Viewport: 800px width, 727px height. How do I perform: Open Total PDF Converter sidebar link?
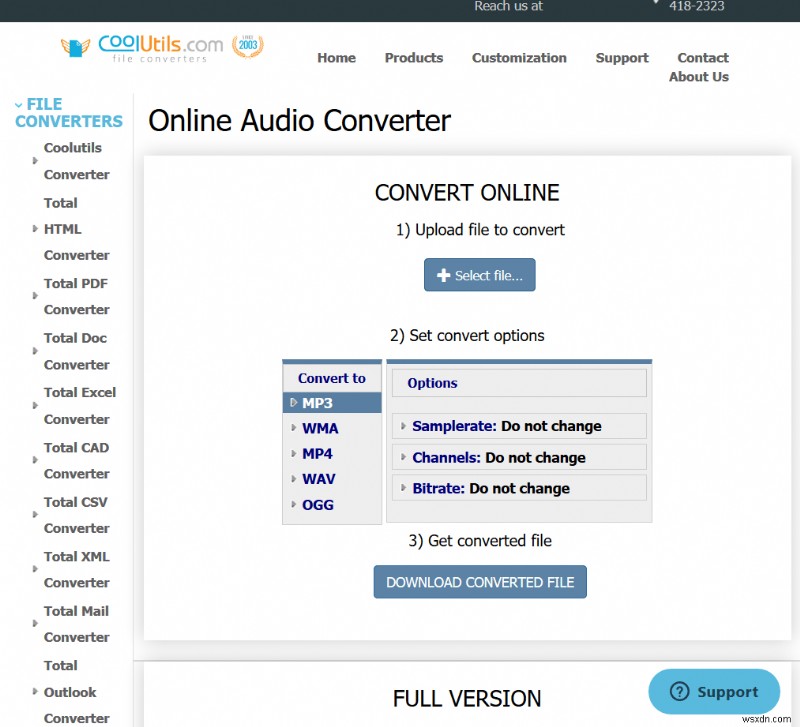[x=77, y=296]
